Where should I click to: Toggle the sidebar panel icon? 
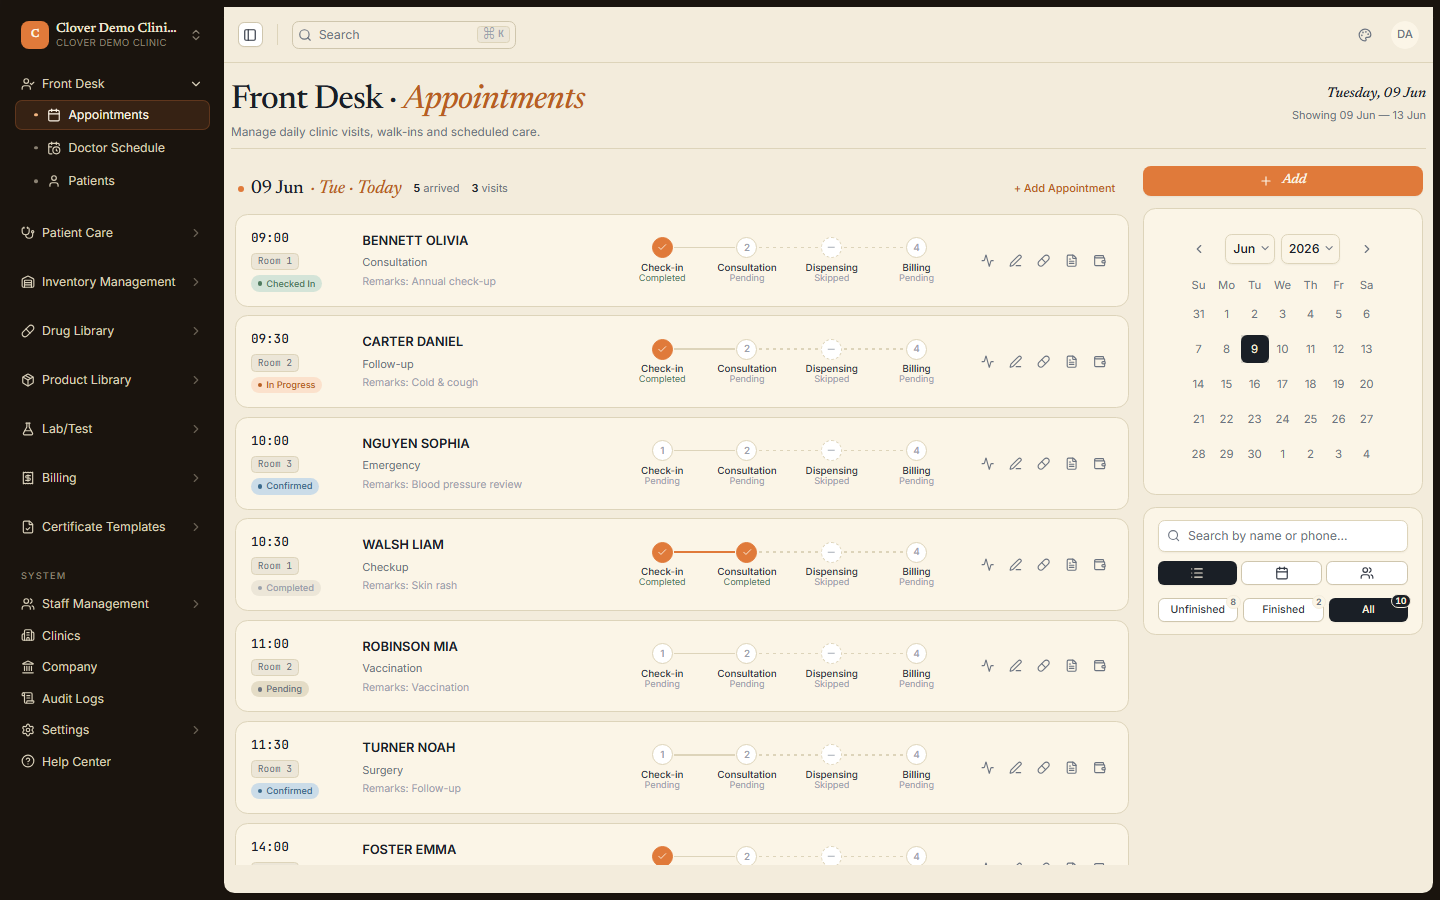[250, 35]
